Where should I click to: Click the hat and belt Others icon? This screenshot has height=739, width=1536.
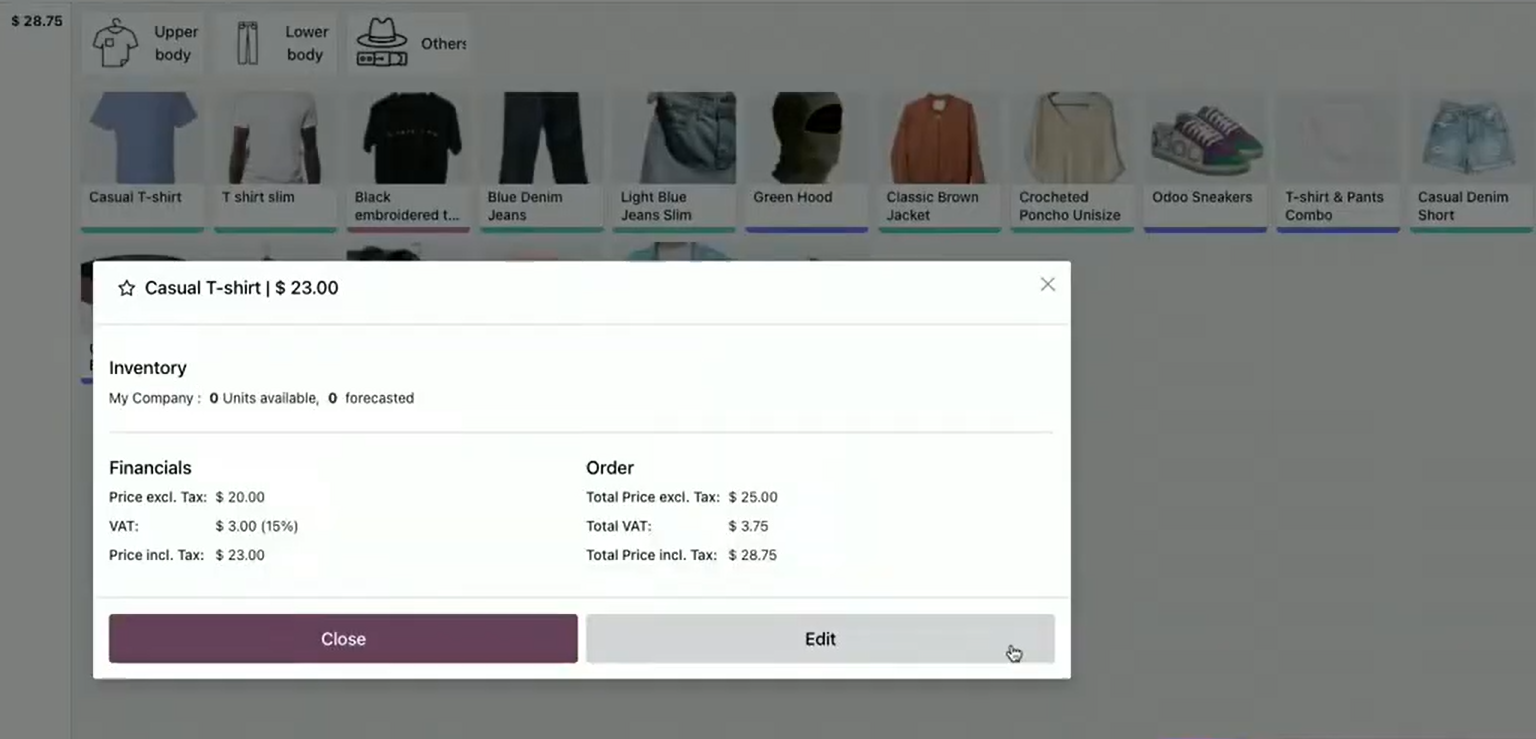point(382,44)
